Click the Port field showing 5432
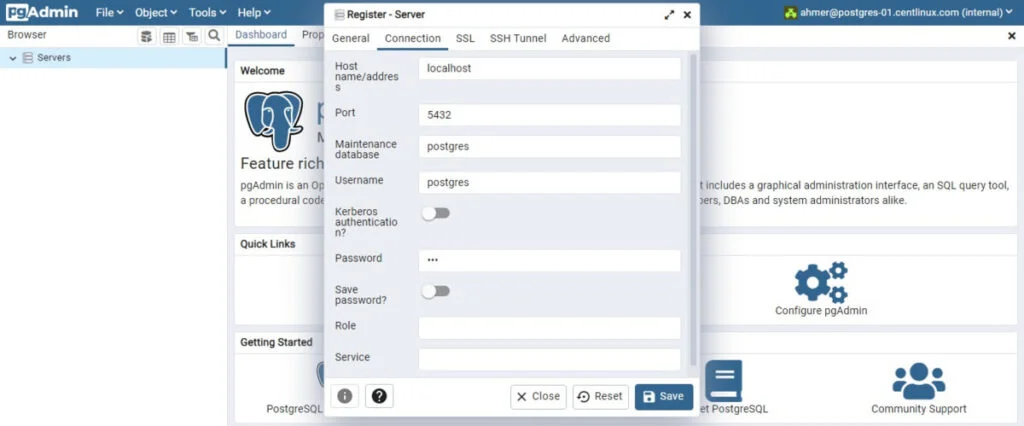1024x426 pixels. 549,115
